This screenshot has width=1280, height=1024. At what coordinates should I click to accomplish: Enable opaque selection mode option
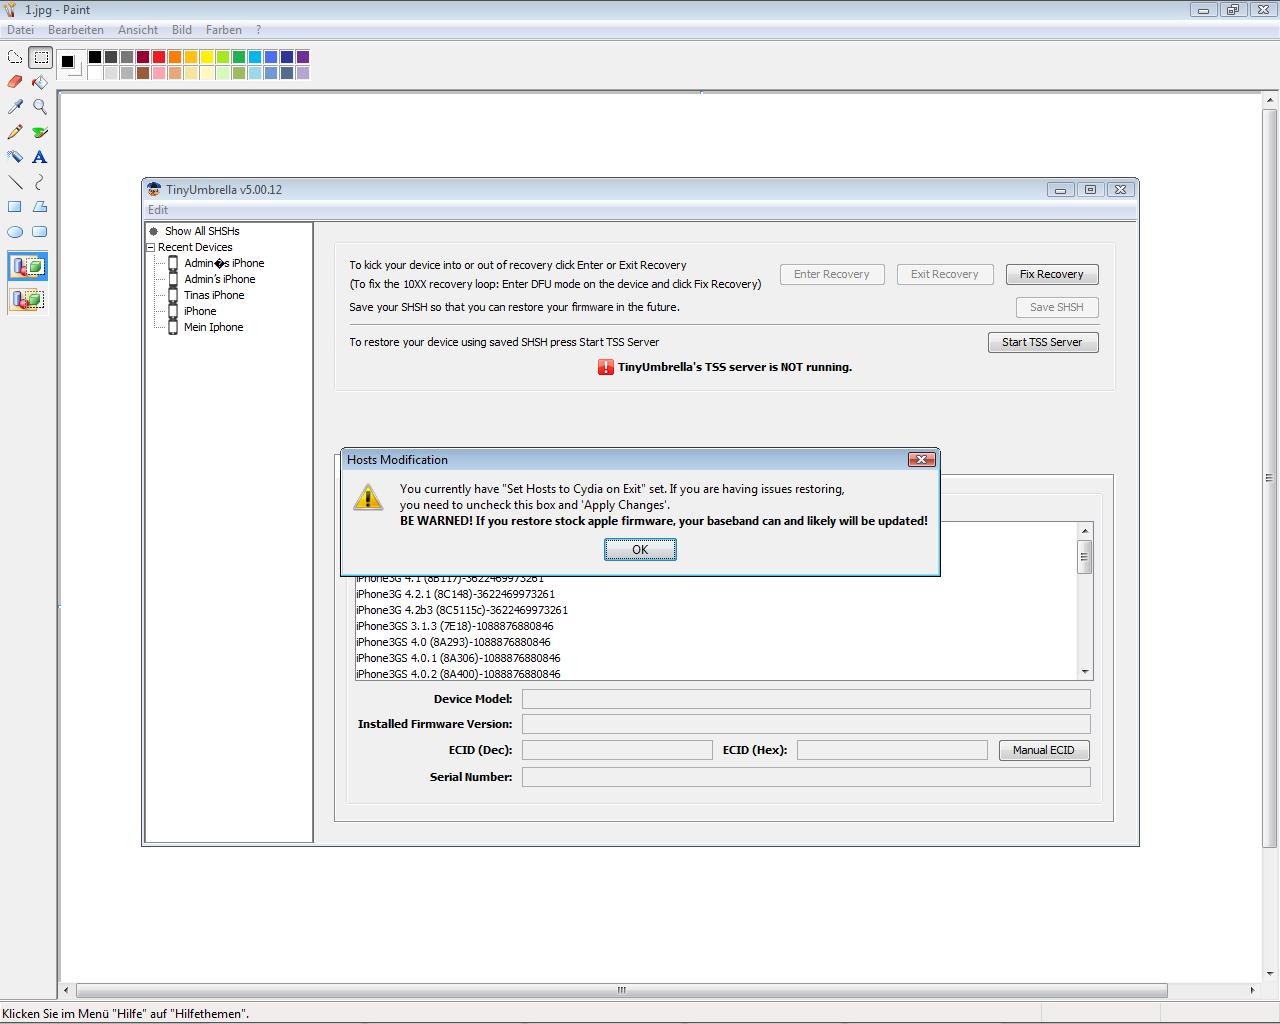28,267
